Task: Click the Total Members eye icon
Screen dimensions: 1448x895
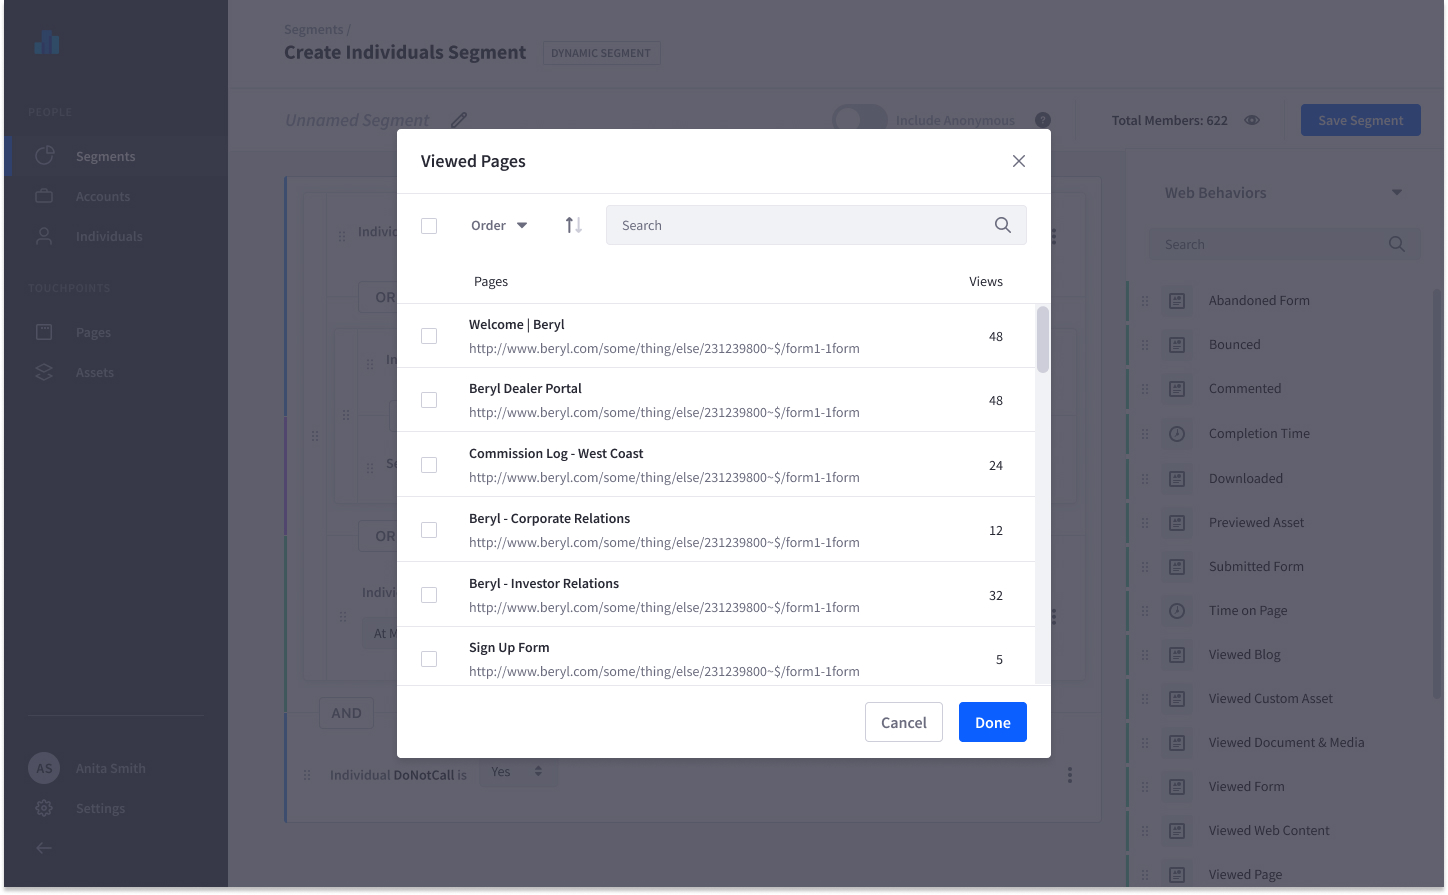Action: pos(1252,120)
